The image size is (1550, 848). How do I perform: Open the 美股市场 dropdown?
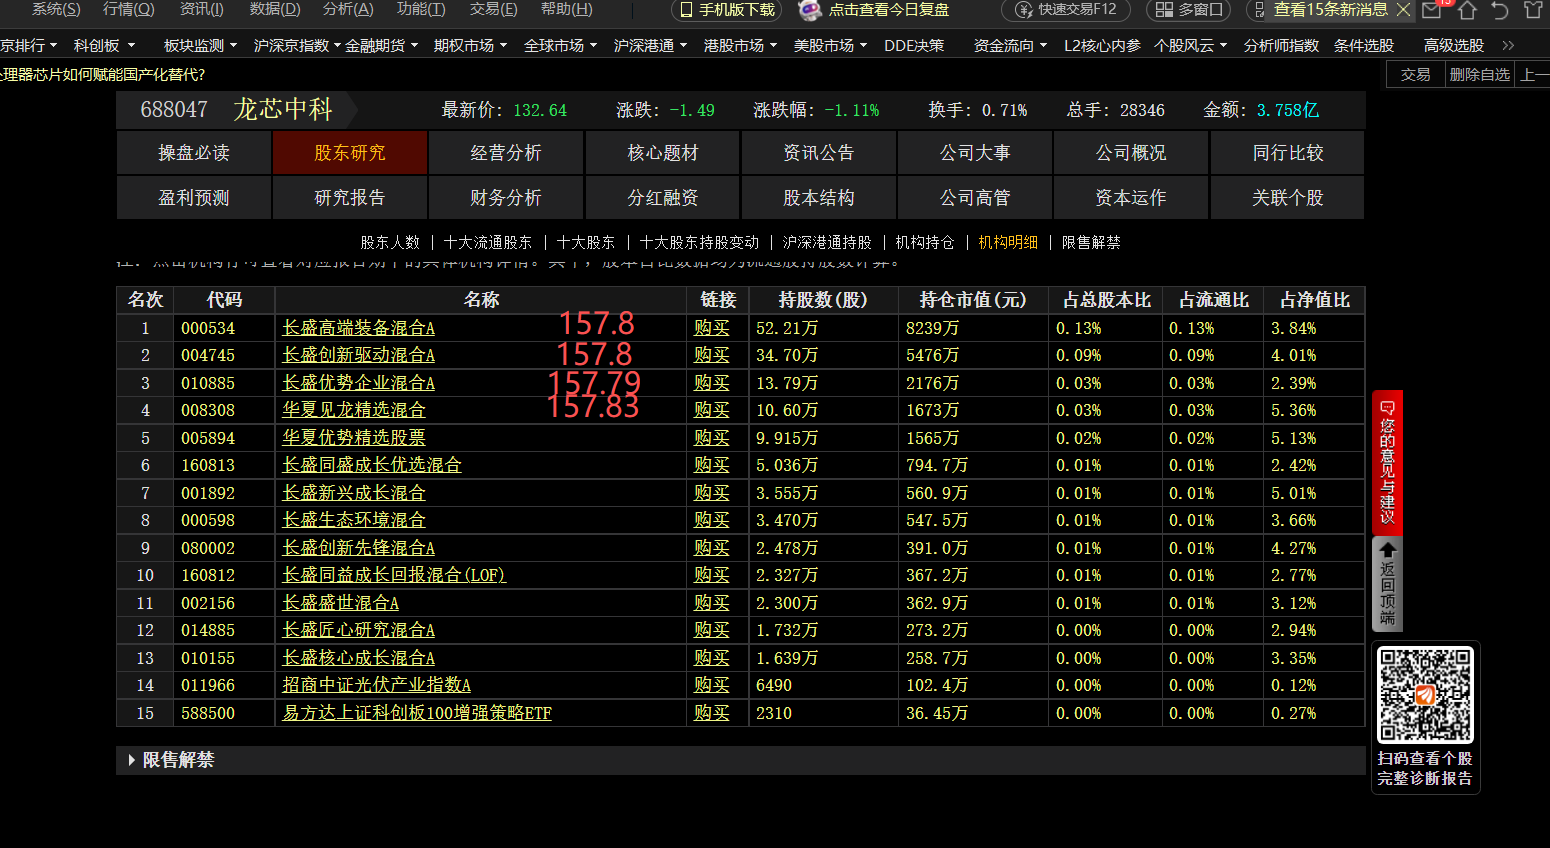point(830,46)
